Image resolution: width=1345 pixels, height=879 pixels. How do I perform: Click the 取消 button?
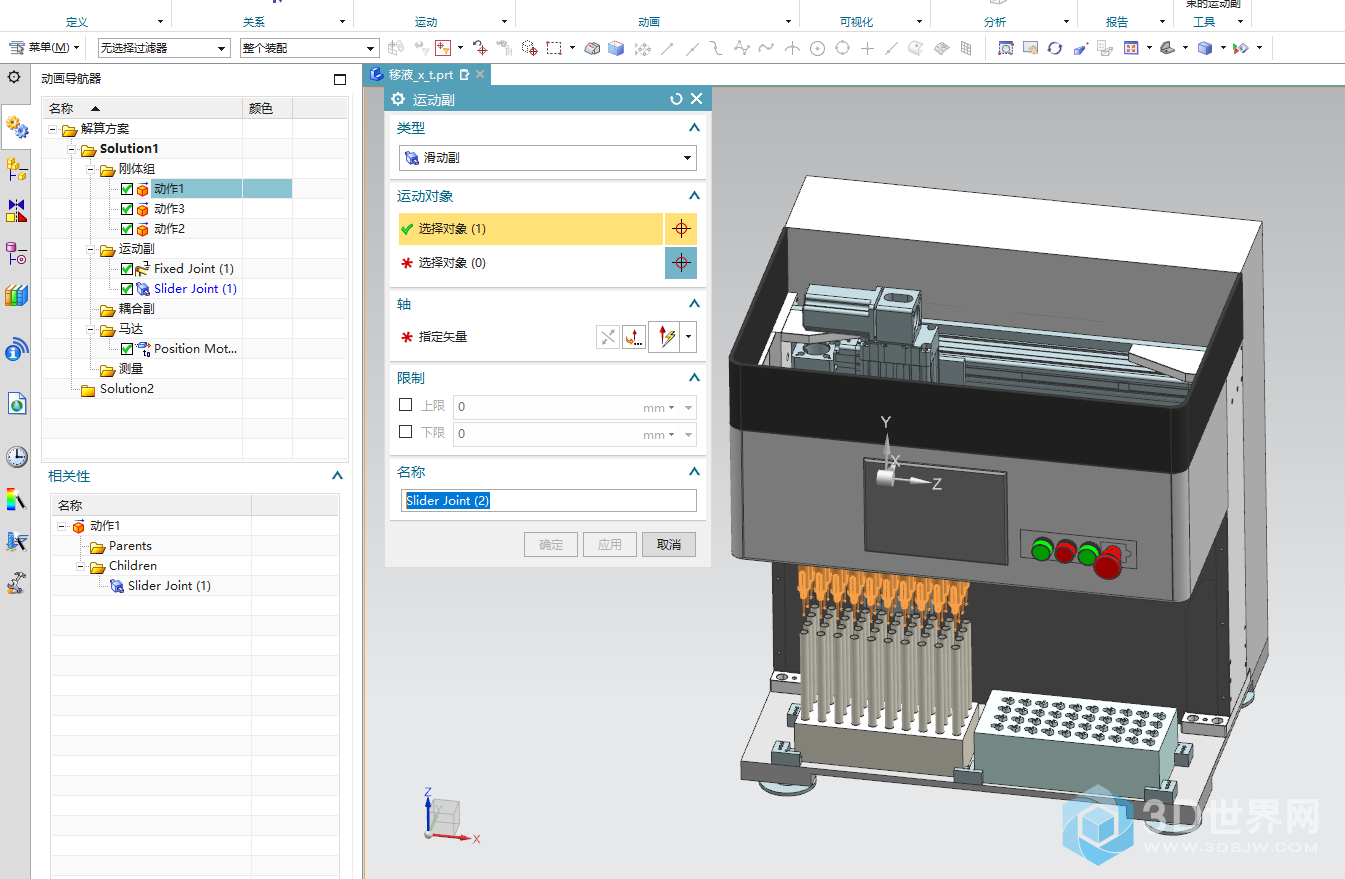click(x=669, y=545)
